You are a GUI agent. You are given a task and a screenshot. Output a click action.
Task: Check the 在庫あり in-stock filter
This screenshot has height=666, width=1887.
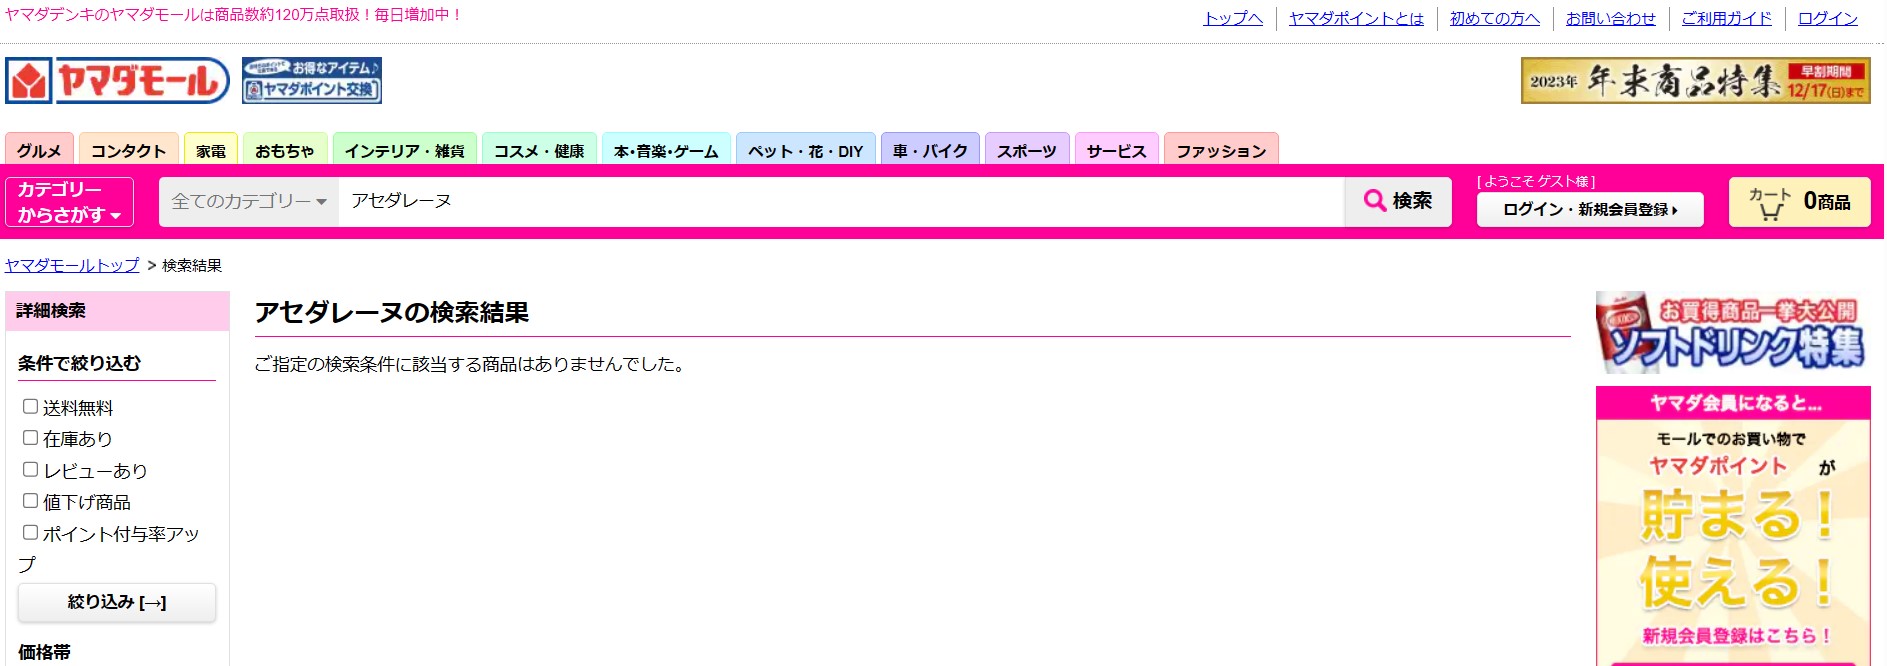coord(31,438)
